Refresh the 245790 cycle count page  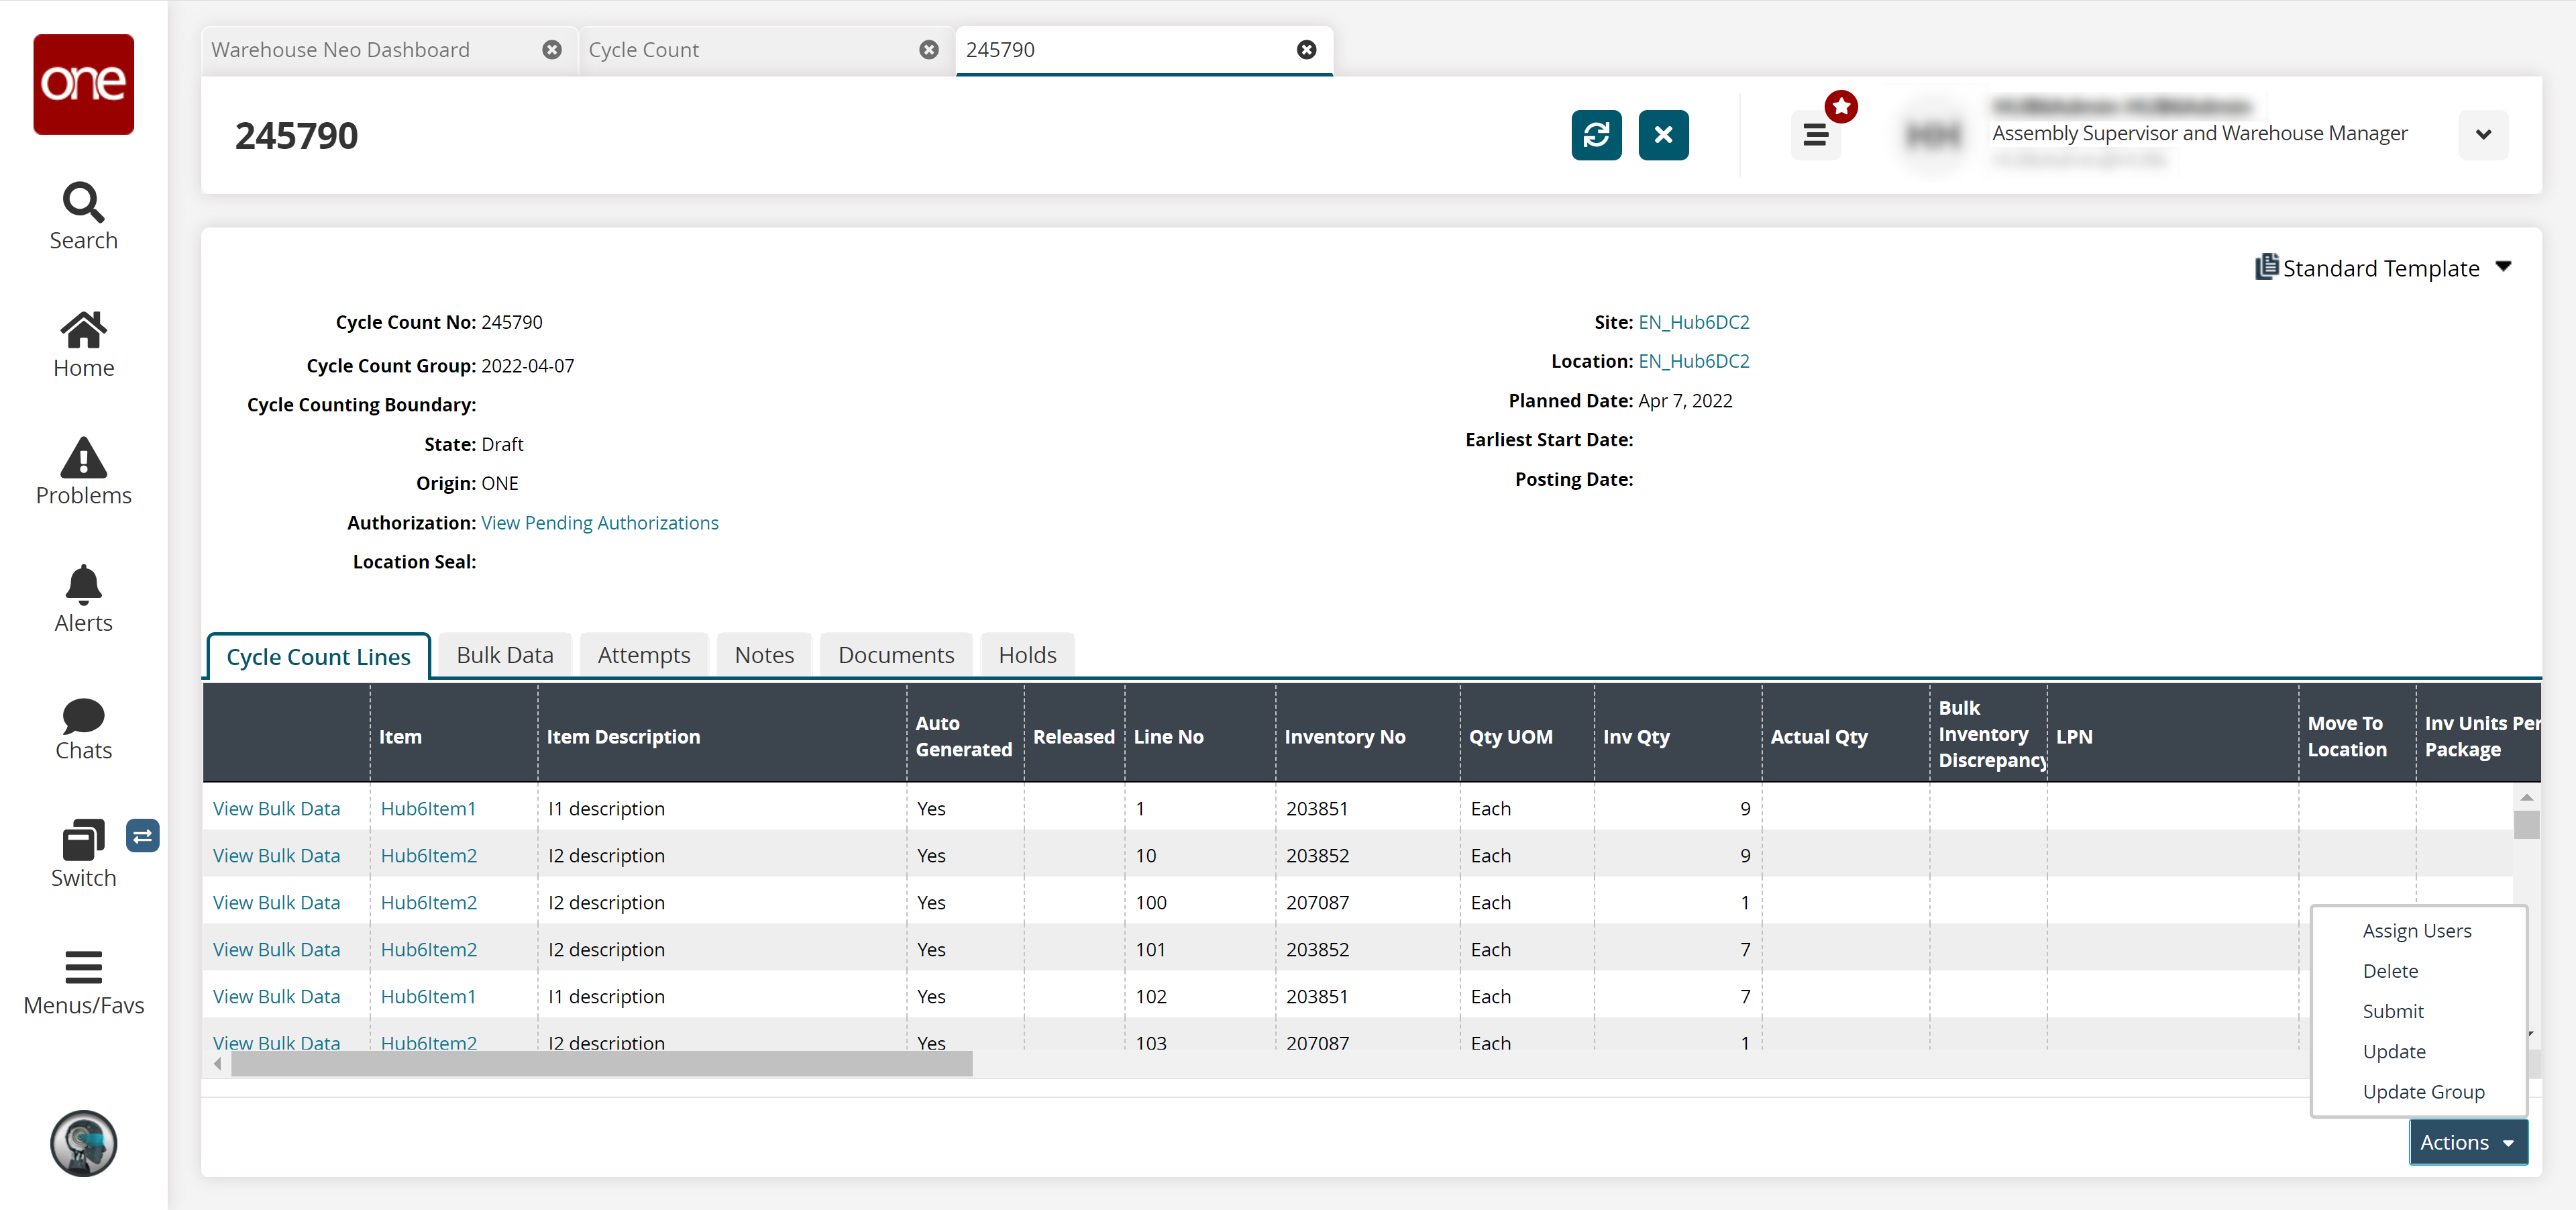coord(1595,135)
